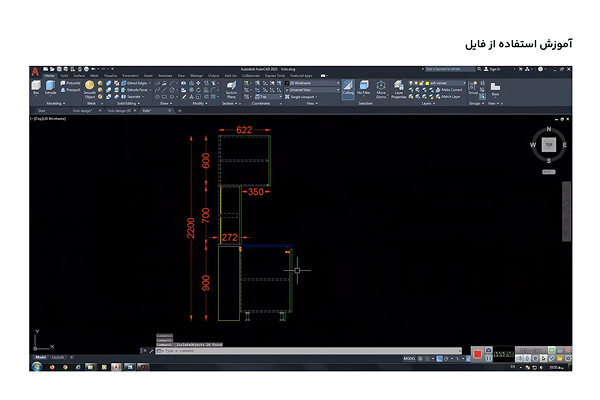Viewport: 600px width, 400px height.
Task: Click the AutoCAD icon in the taskbar
Action: [116, 367]
